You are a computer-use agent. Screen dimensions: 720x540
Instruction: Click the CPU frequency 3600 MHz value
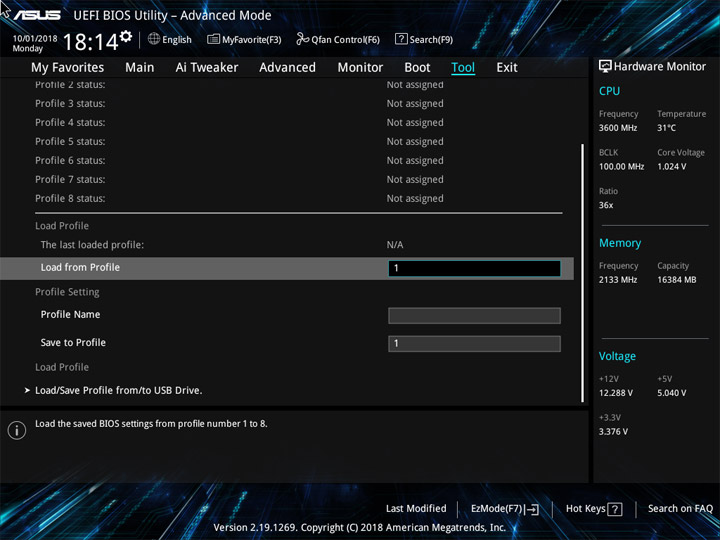pos(618,128)
